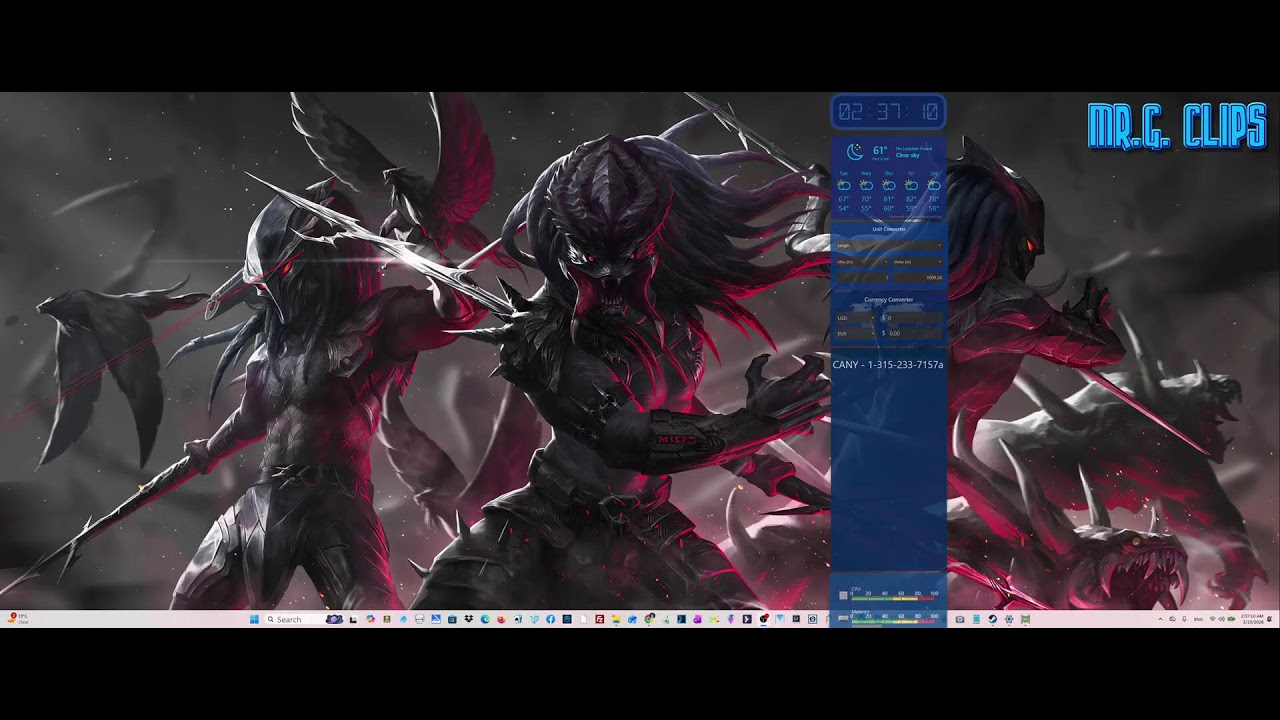1280x720 pixels.
Task: Open the weather widget on taskbar
Action: (17, 619)
